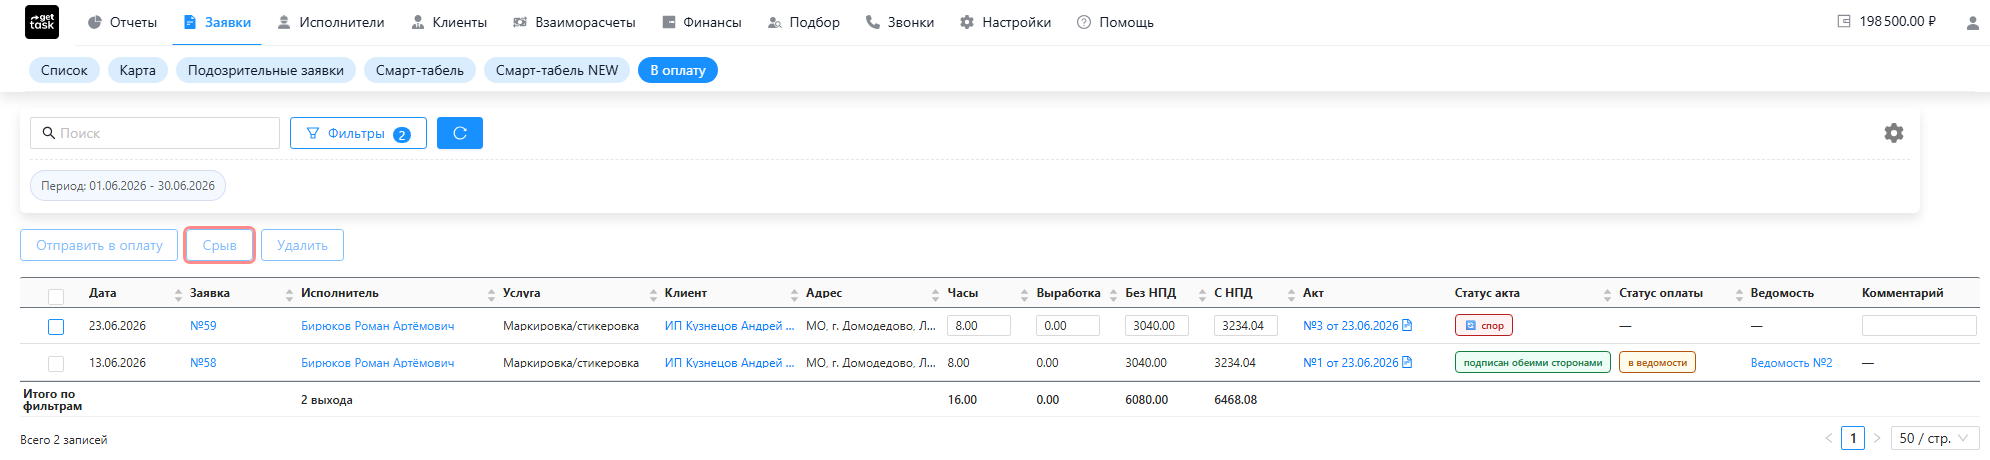Image resolution: width=1990 pixels, height=460 pixels.
Task: Click the Поиск search field
Action: point(155,133)
